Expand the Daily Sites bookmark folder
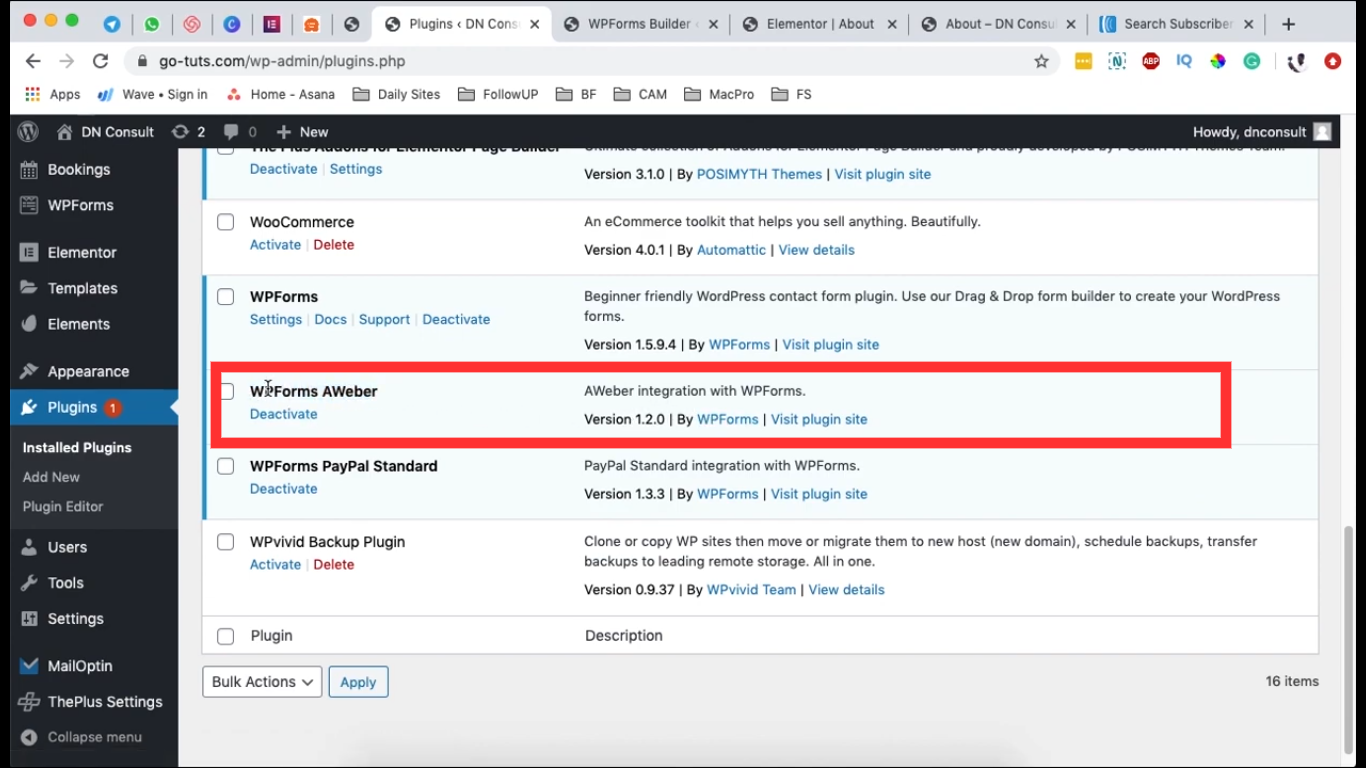 click(x=397, y=94)
